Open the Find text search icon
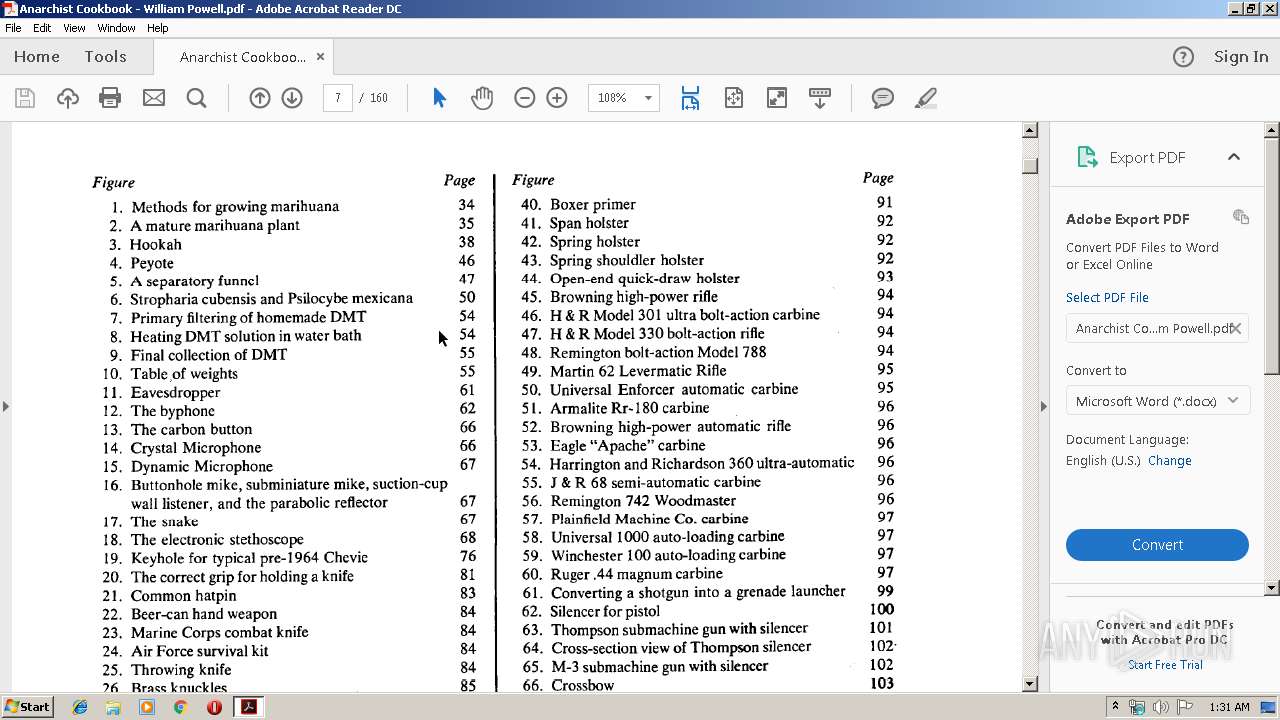This screenshot has width=1280, height=720. 197,98
